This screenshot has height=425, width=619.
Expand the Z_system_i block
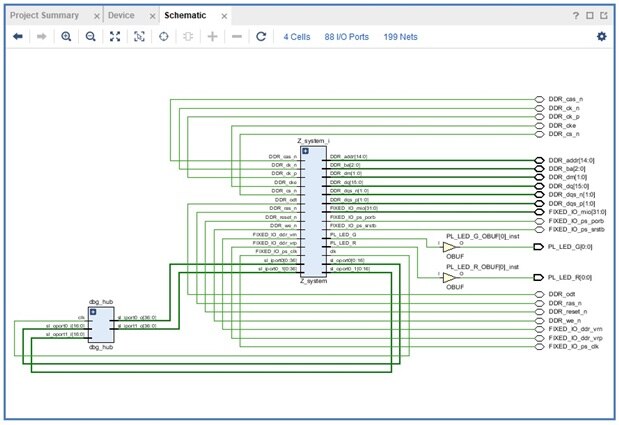click(305, 151)
